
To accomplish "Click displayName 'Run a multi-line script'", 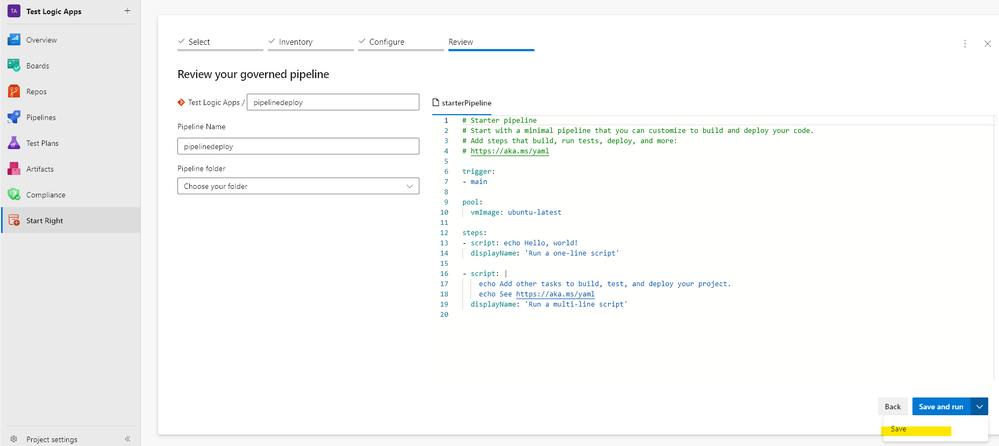I will [x=549, y=305].
